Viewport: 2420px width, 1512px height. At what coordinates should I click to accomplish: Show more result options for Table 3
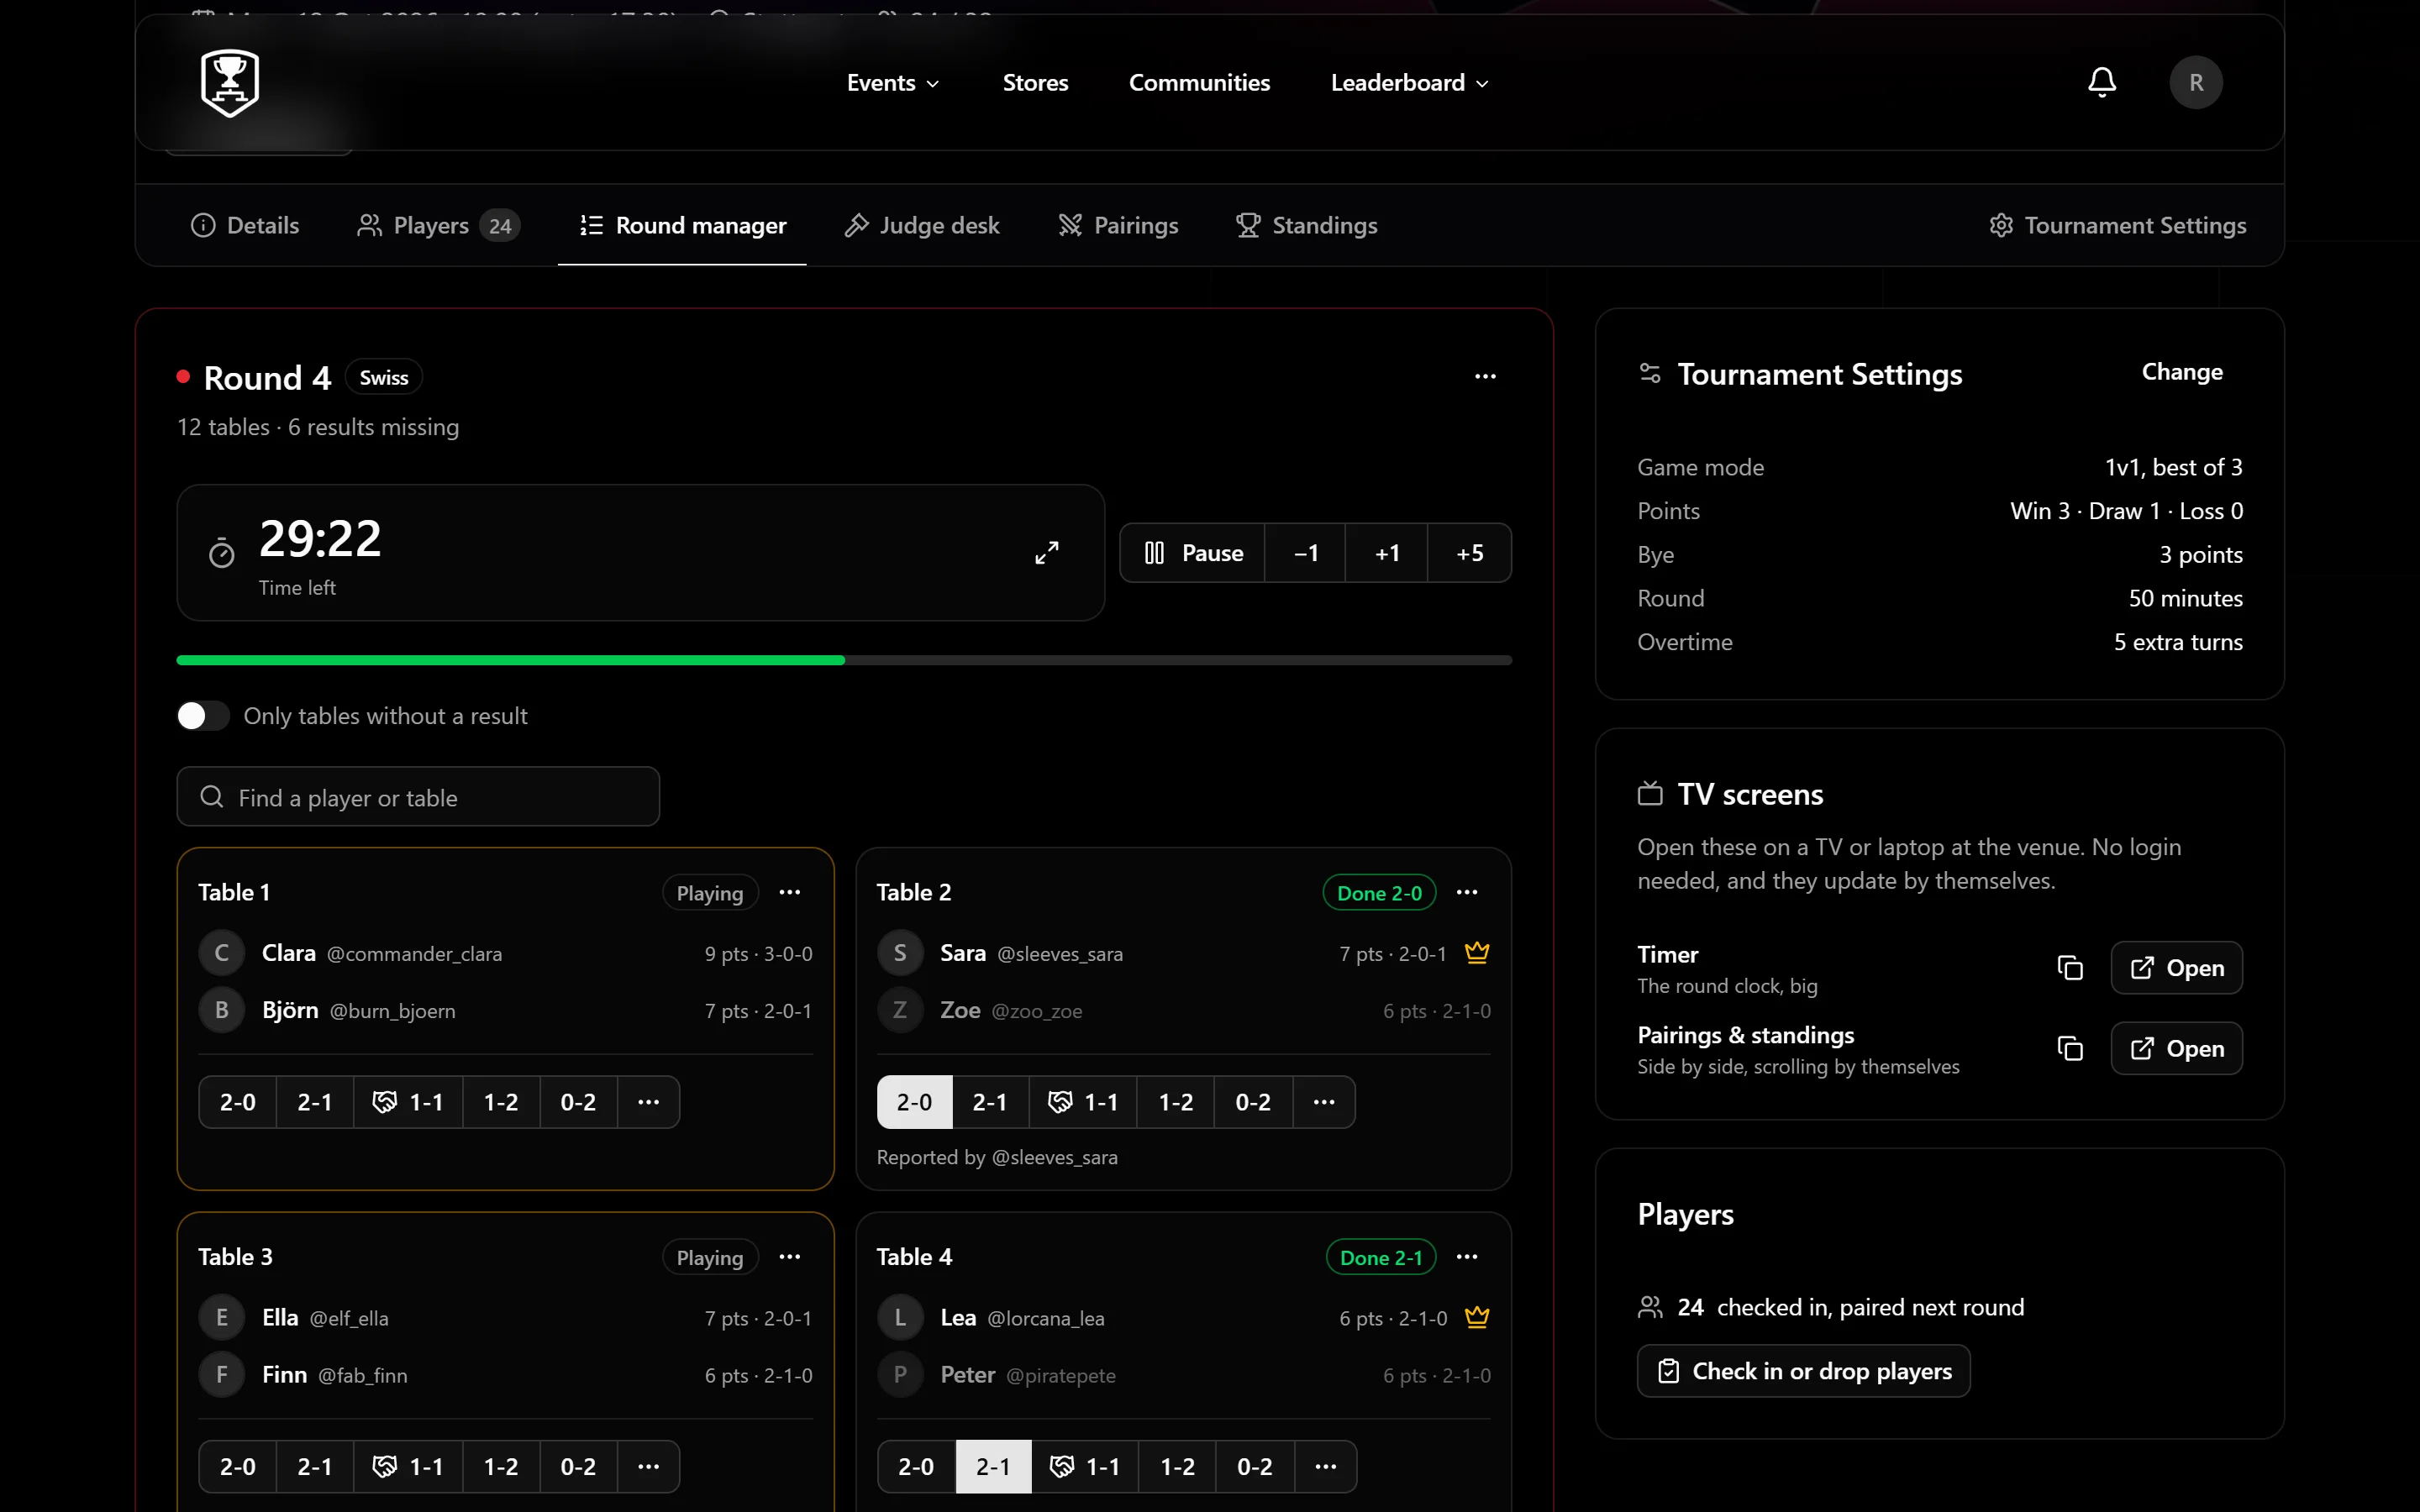648,1467
